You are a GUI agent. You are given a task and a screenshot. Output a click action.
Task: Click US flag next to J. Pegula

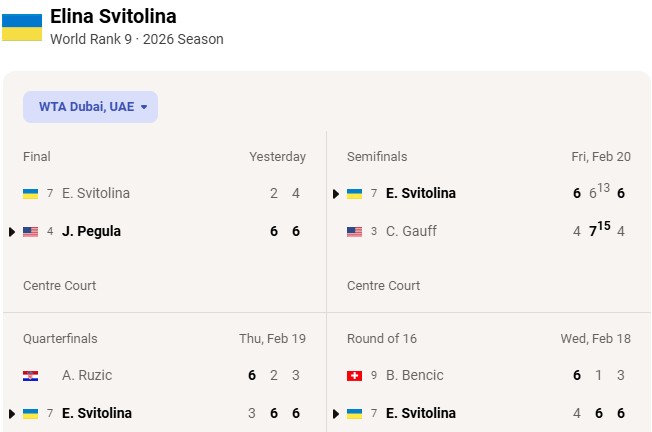point(30,231)
